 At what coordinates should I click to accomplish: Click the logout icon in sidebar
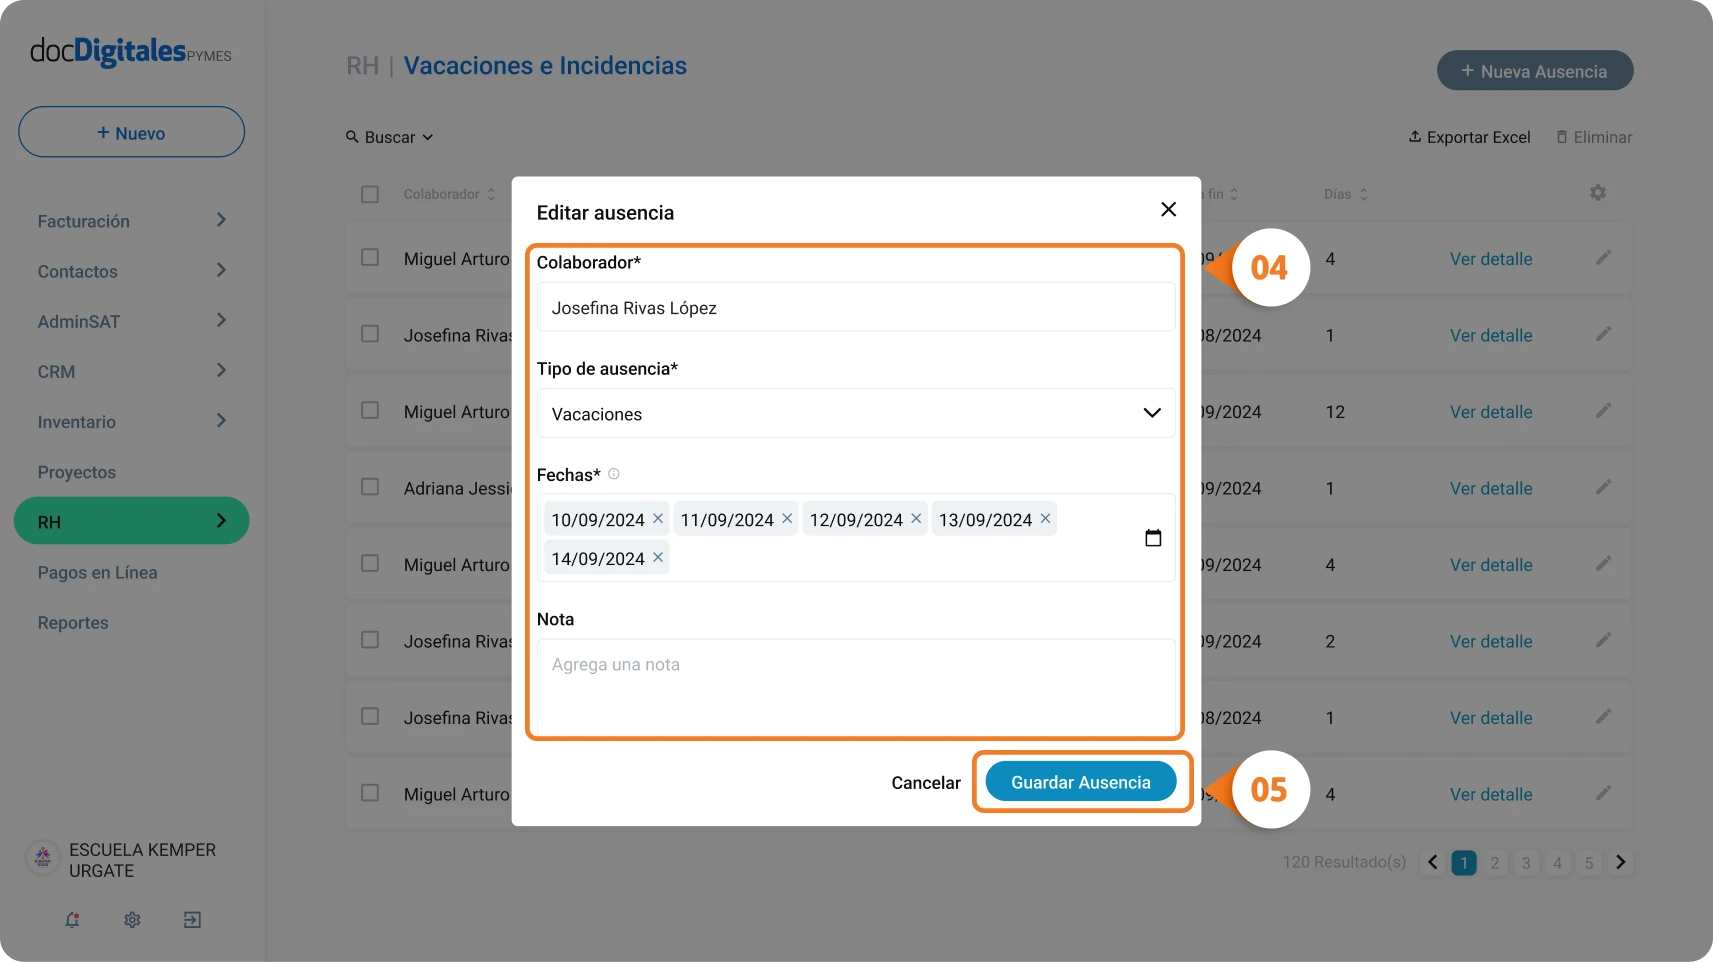pos(193,920)
